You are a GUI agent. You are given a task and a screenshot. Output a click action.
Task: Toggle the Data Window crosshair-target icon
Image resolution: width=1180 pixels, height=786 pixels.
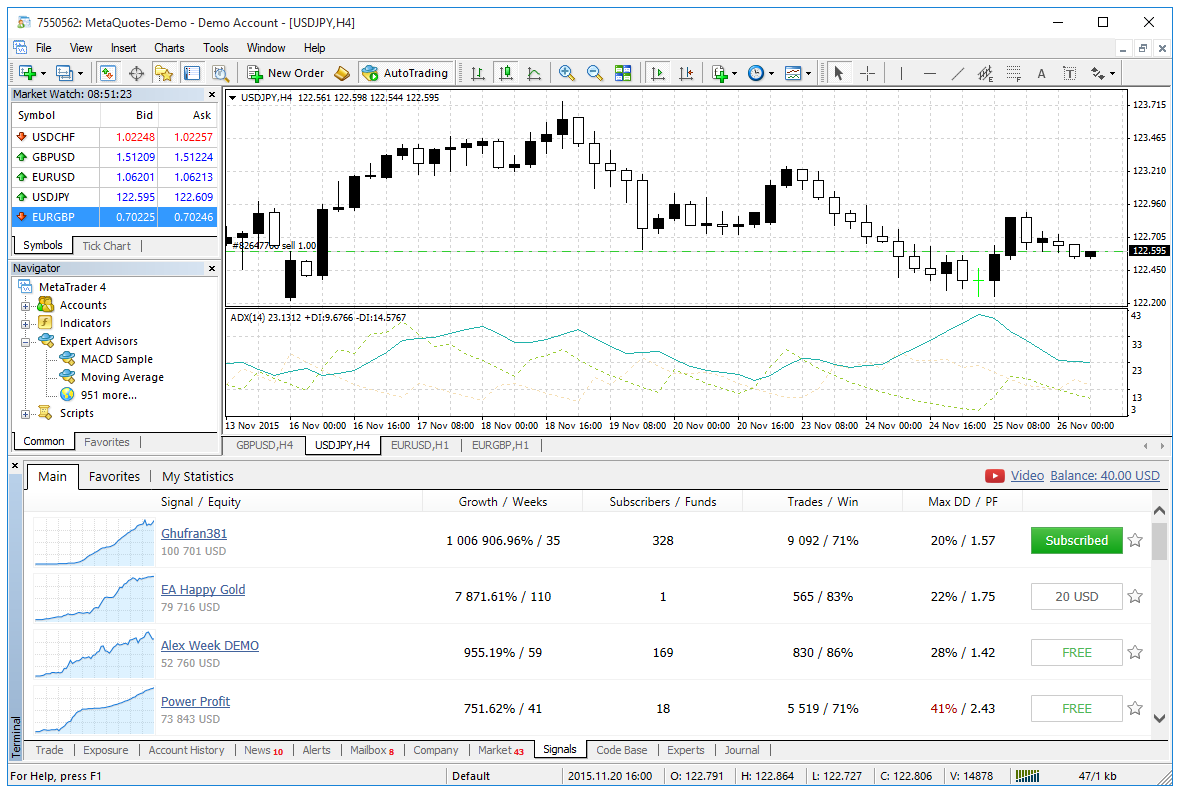pos(136,73)
